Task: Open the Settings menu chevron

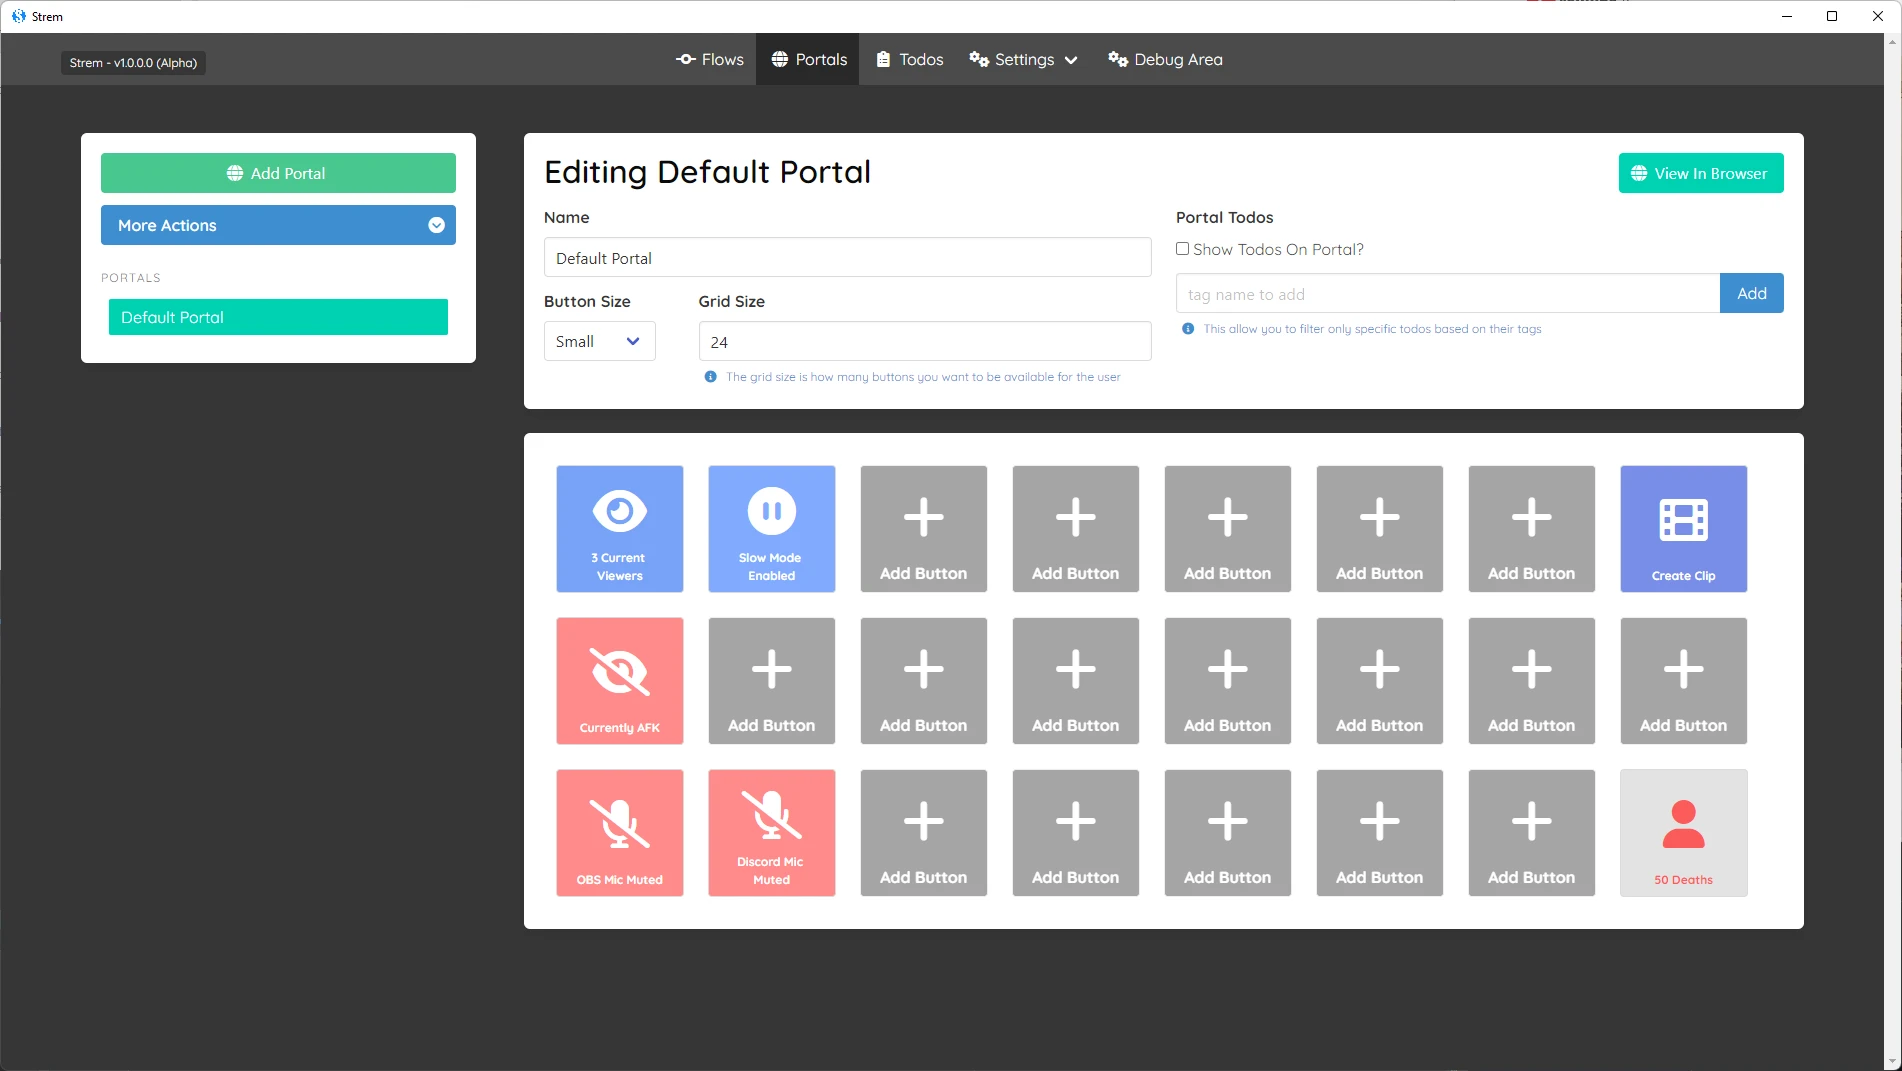Action: [x=1071, y=60]
